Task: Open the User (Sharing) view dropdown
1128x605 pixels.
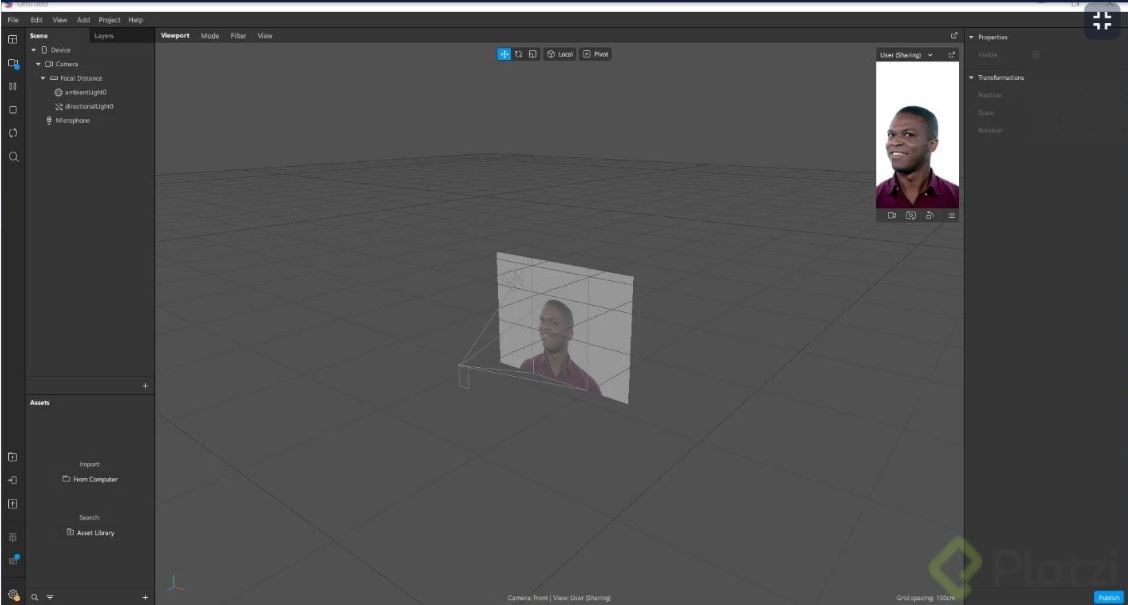Action: [906, 55]
